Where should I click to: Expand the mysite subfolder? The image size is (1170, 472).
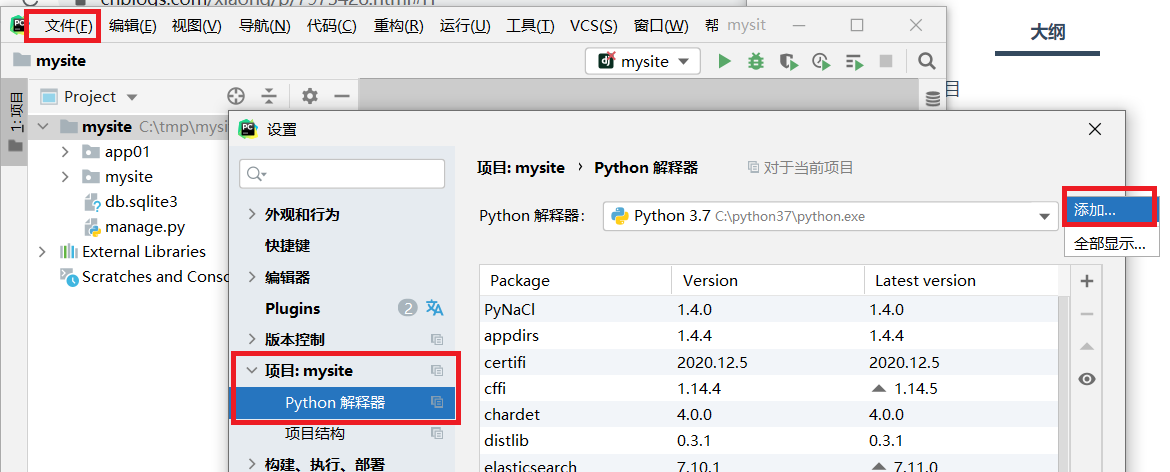(x=65, y=177)
